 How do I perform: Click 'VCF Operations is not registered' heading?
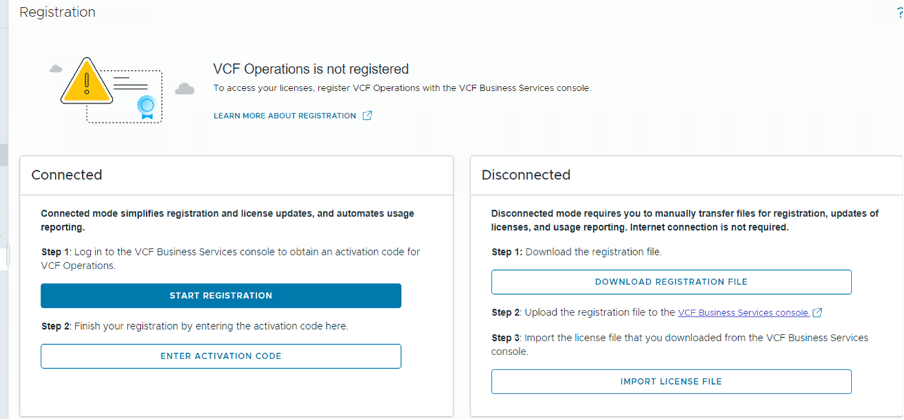point(311,69)
